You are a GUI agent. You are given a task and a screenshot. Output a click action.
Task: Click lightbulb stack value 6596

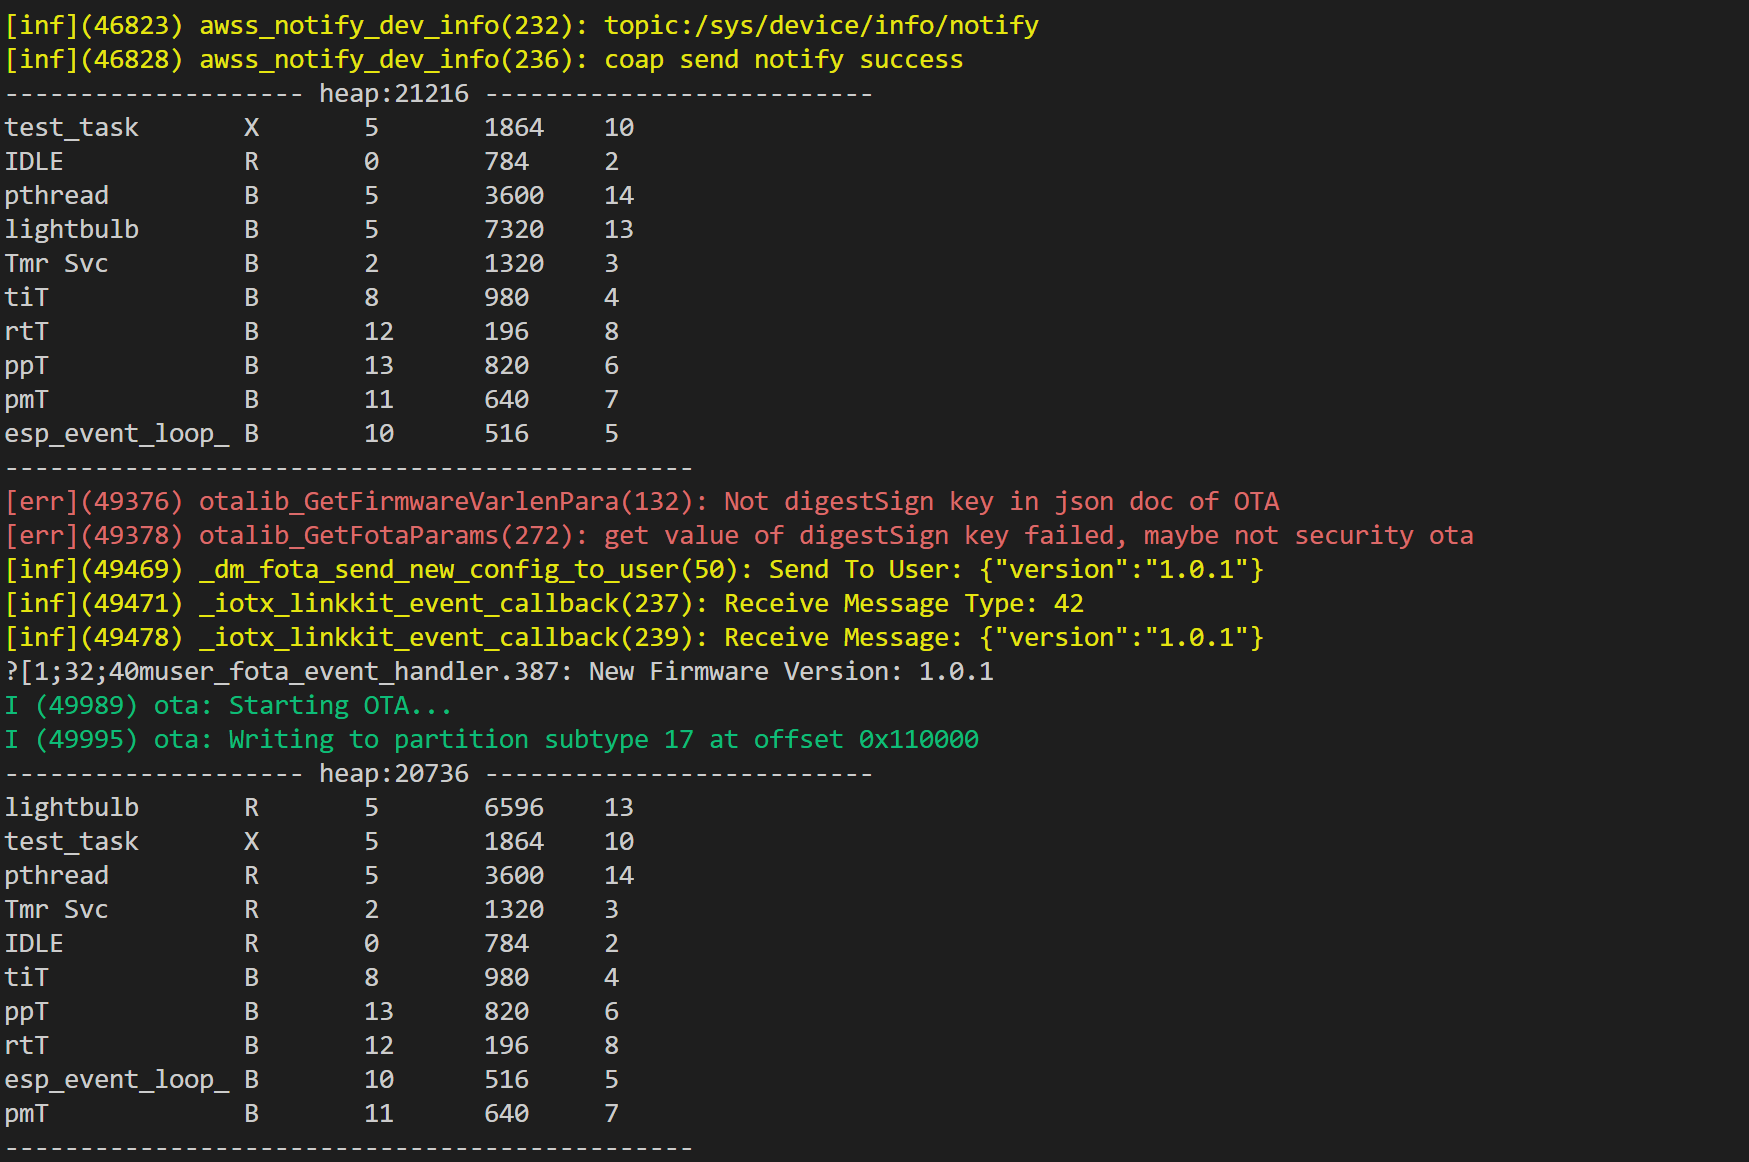514,808
